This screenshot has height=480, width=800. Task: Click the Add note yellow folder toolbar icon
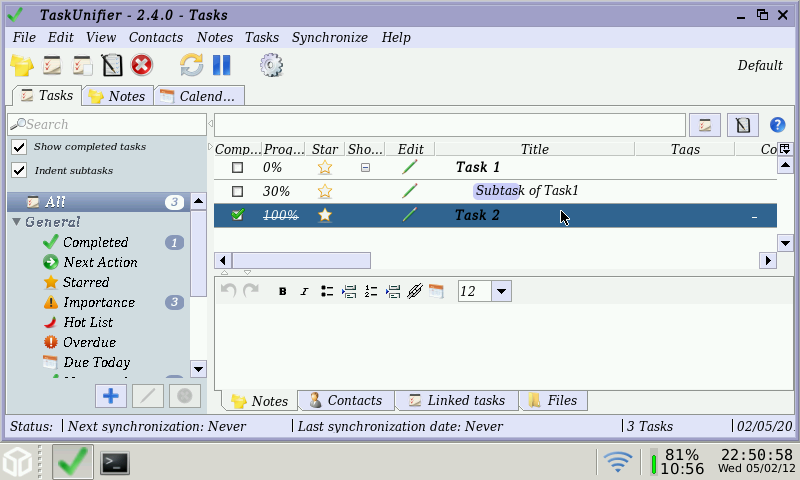tap(21, 65)
